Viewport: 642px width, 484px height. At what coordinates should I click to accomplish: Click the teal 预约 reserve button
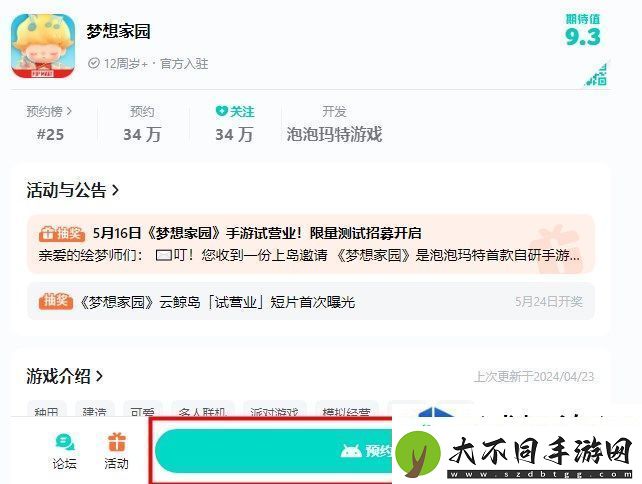[x=274, y=451]
